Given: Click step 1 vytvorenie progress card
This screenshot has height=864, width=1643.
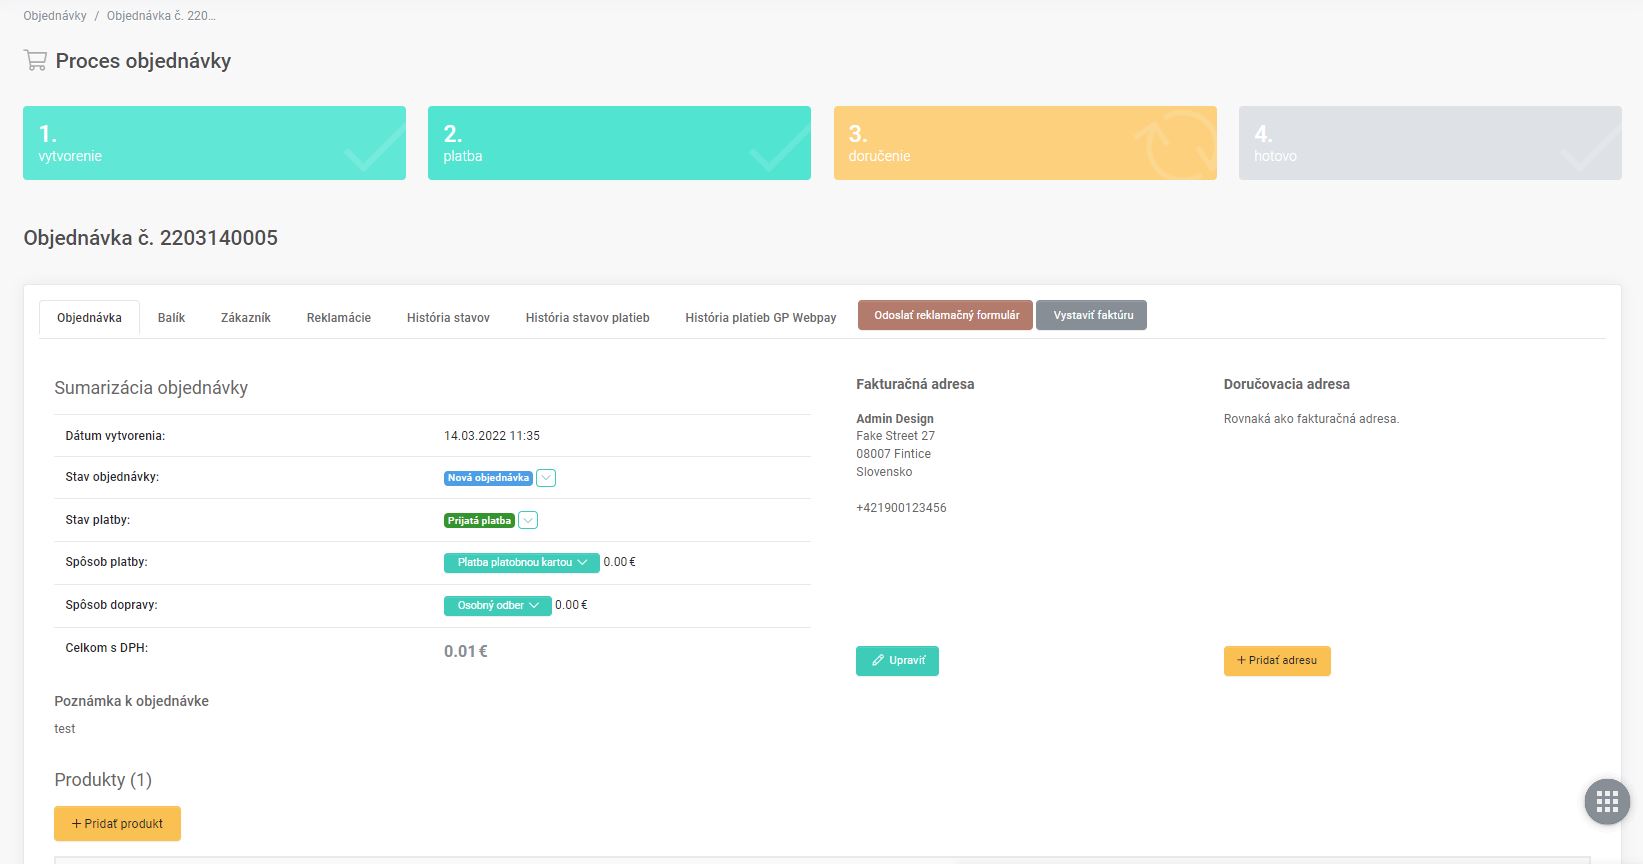Looking at the screenshot, I should coord(214,143).
